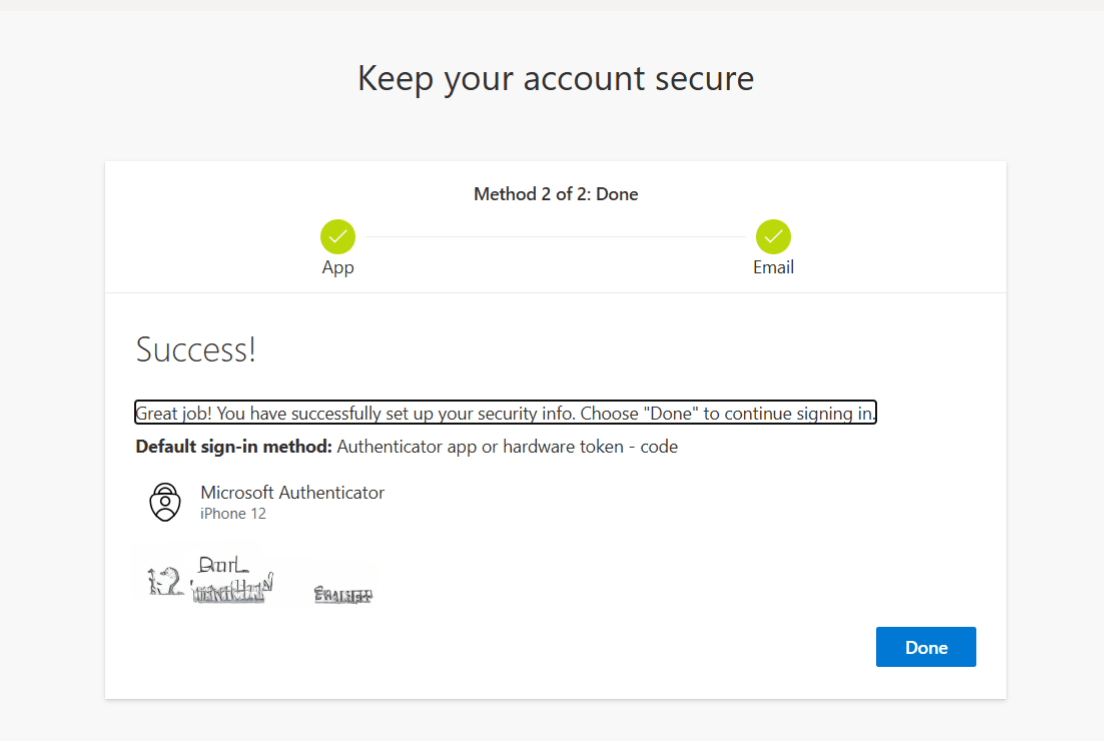Click the Microsoft Authenticator lock icon
The height and width of the screenshot is (741, 1104).
coord(165,502)
